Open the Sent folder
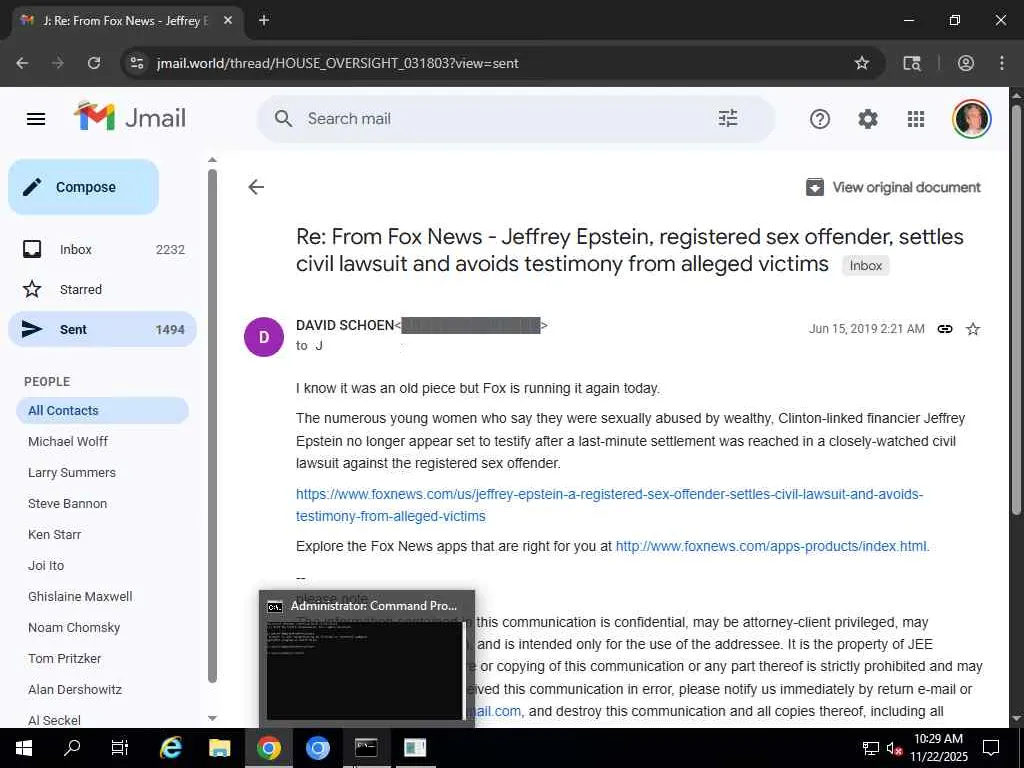This screenshot has width=1024, height=768. 103,329
